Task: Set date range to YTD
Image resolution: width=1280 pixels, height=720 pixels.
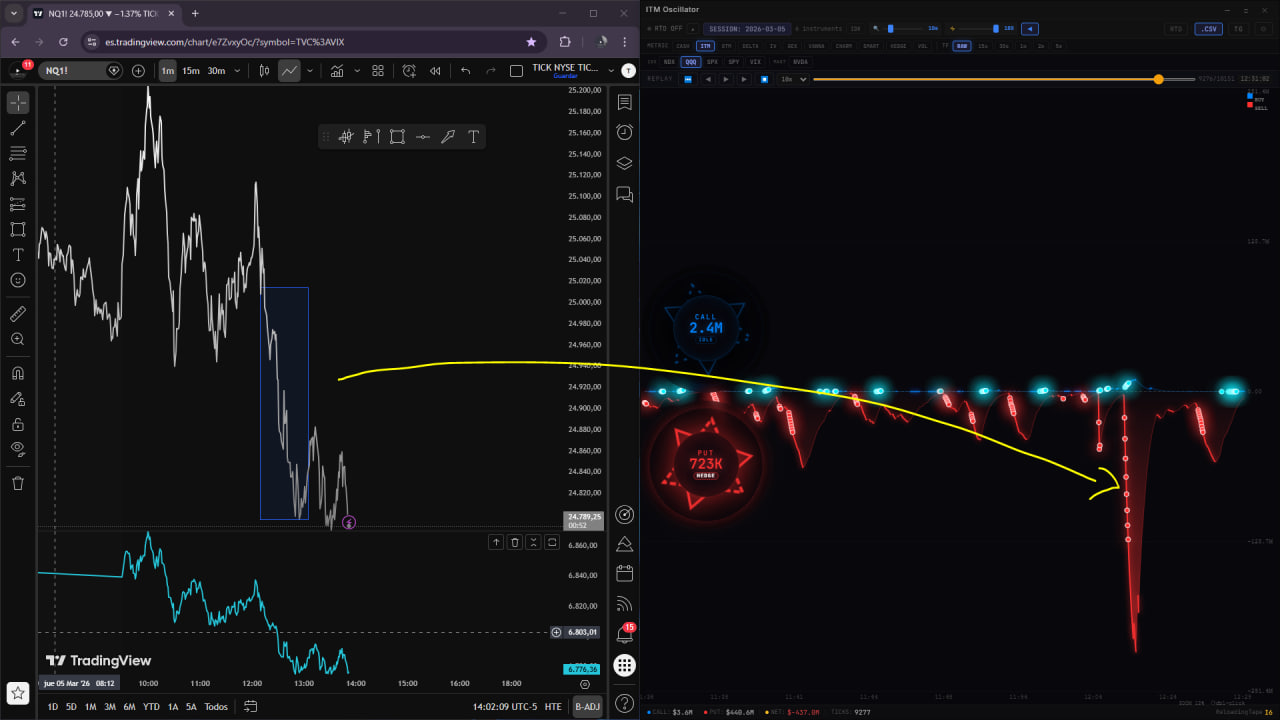Action: point(151,707)
